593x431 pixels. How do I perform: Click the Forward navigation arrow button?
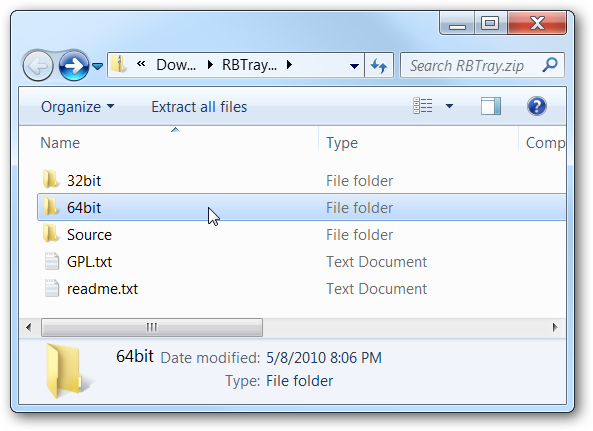click(74, 65)
